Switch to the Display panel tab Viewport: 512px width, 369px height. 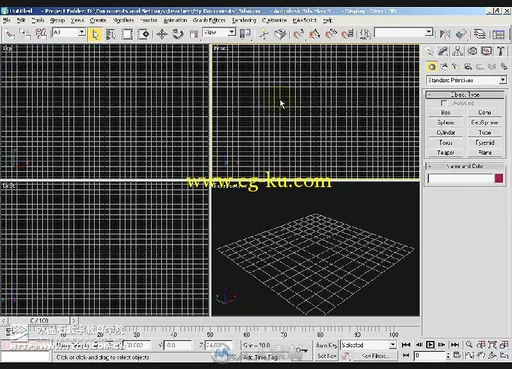487,51
